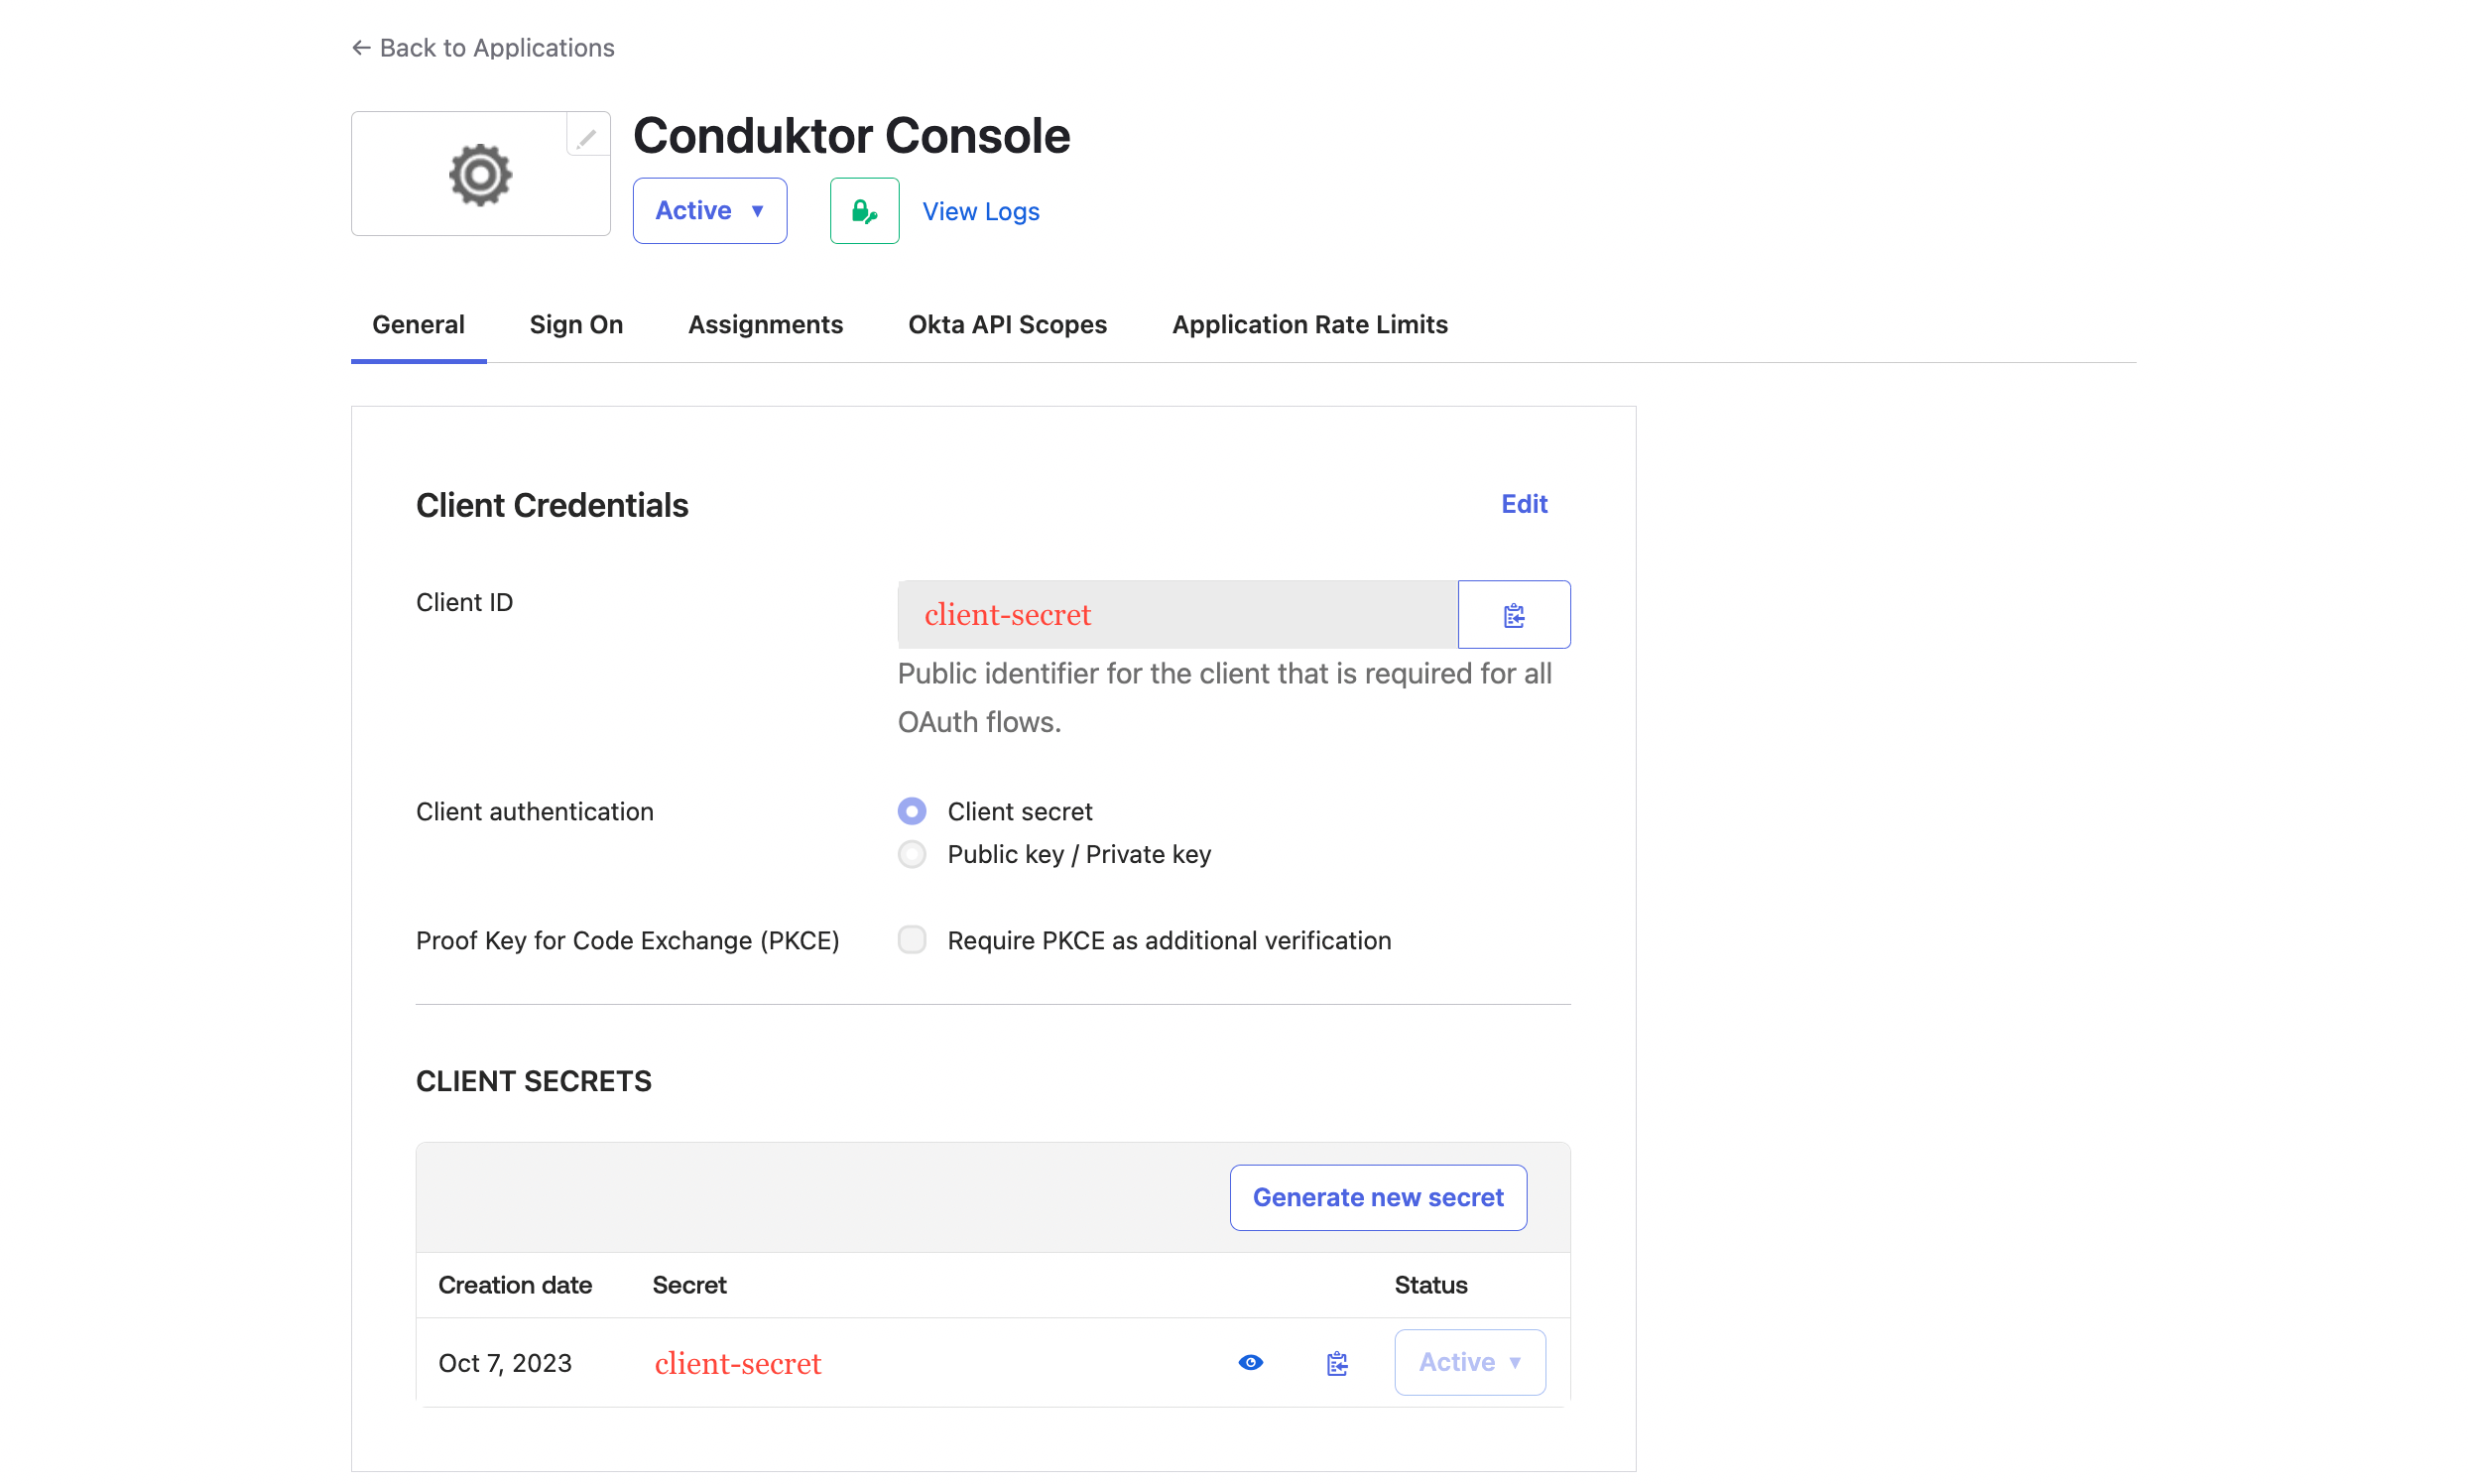The image size is (2468, 1484).
Task: Open the secret's Active status dropdown
Action: pyautogui.click(x=1470, y=1362)
